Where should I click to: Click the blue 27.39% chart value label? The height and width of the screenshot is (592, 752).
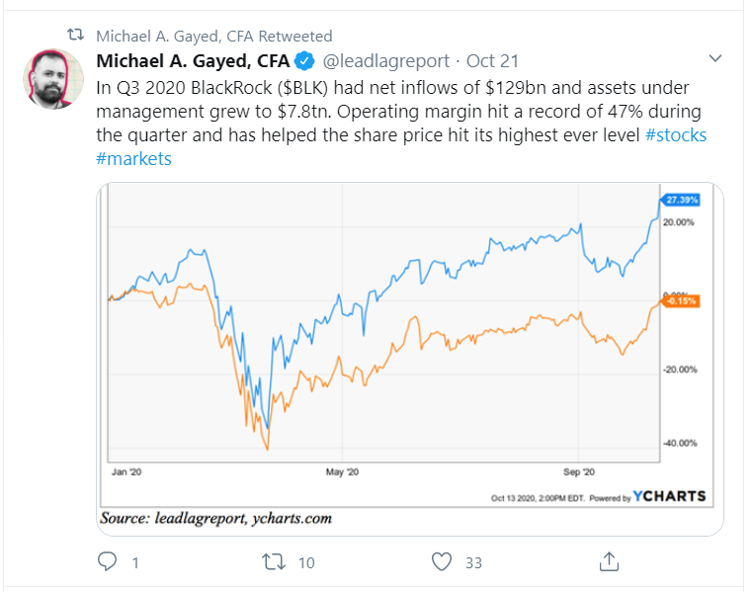coord(678,200)
